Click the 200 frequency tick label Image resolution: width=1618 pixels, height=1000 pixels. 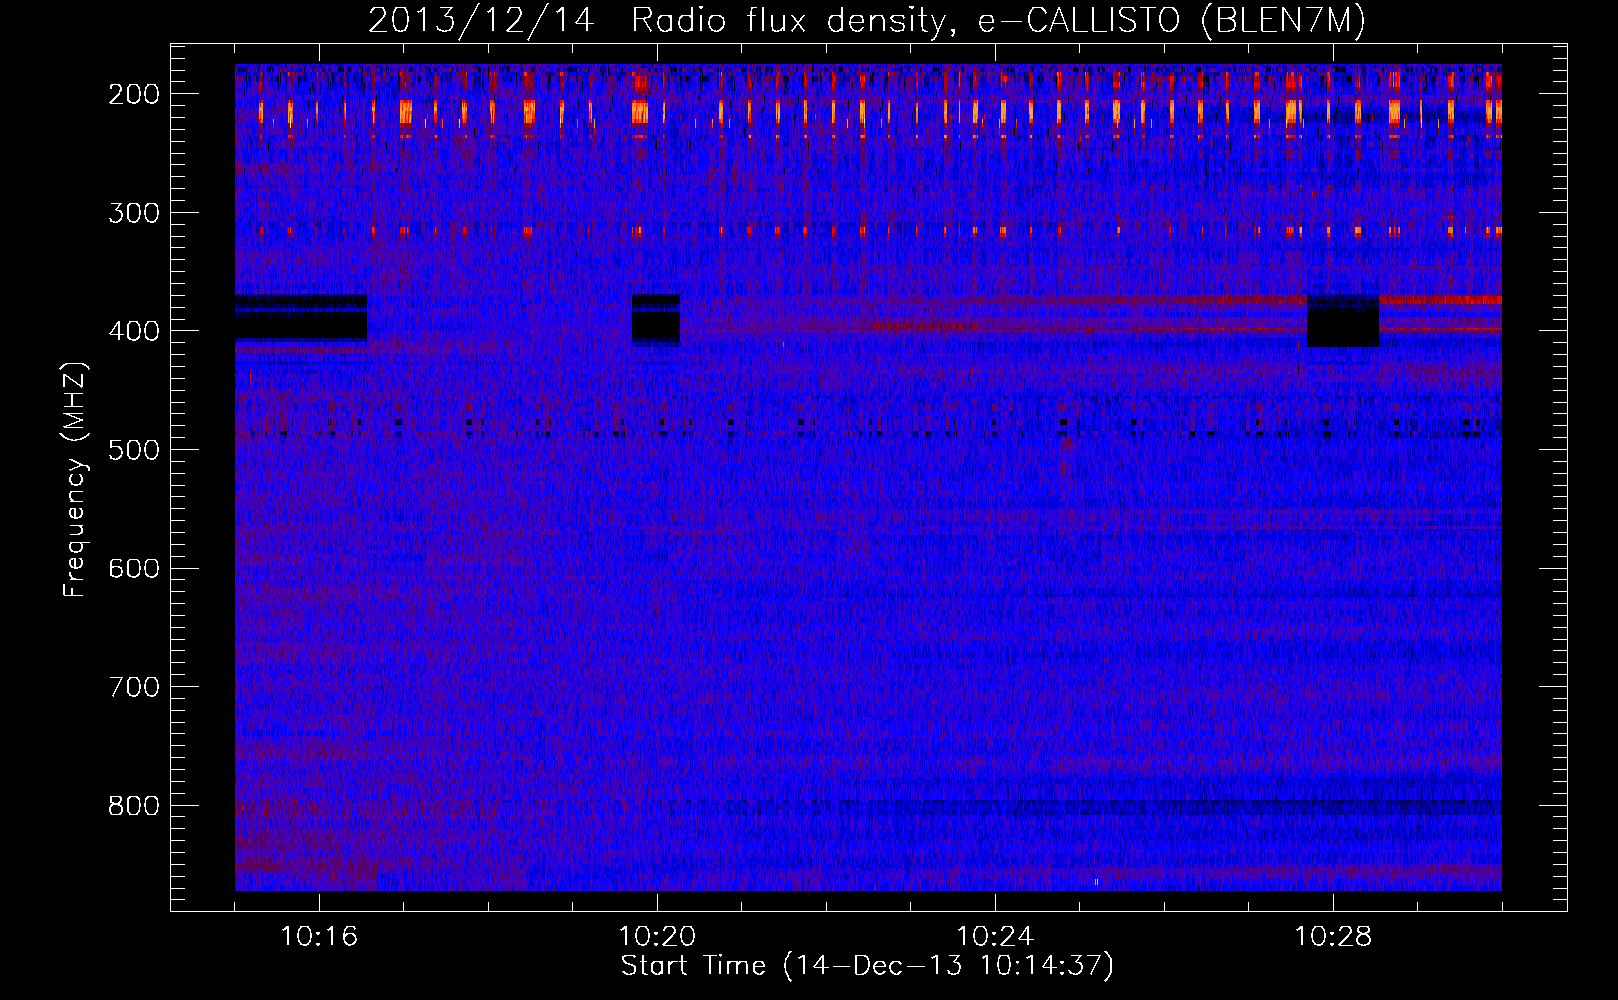[134, 94]
